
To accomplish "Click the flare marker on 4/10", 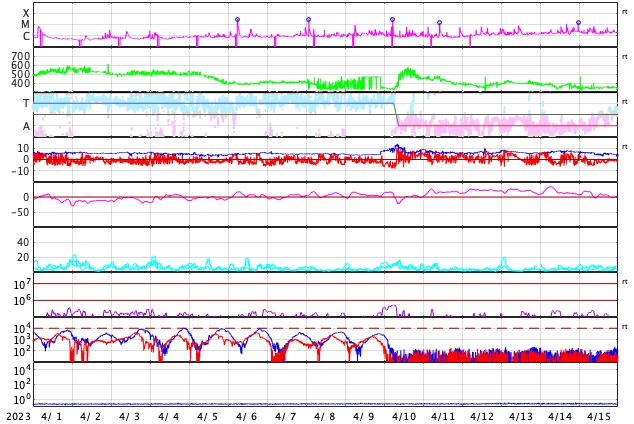I will tap(392, 19).
